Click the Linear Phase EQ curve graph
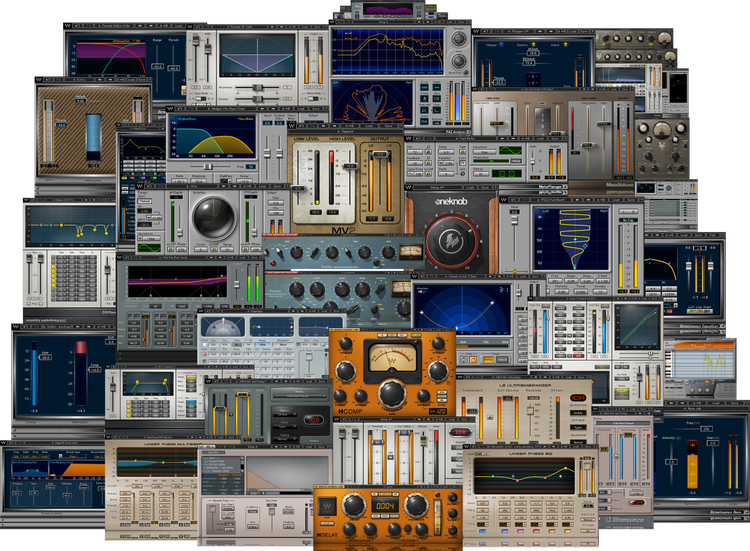Screen dimensions: 750x551 [x=524, y=475]
